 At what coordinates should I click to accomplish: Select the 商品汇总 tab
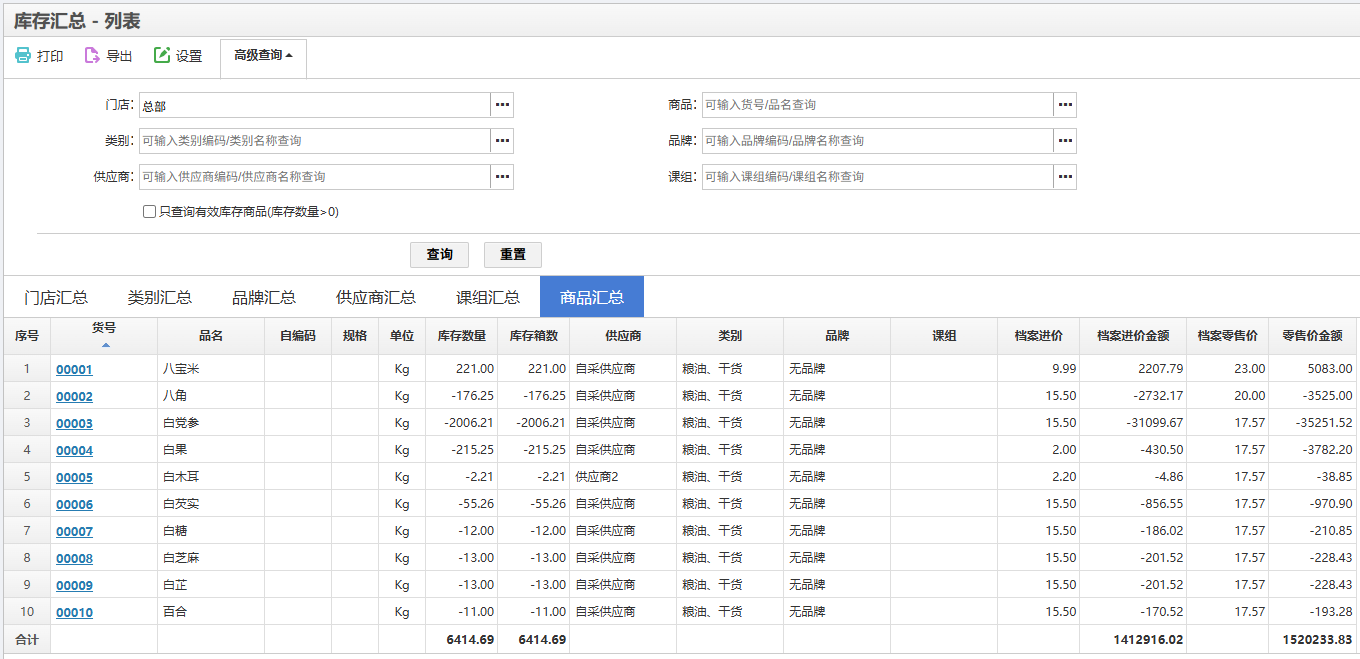coord(592,297)
